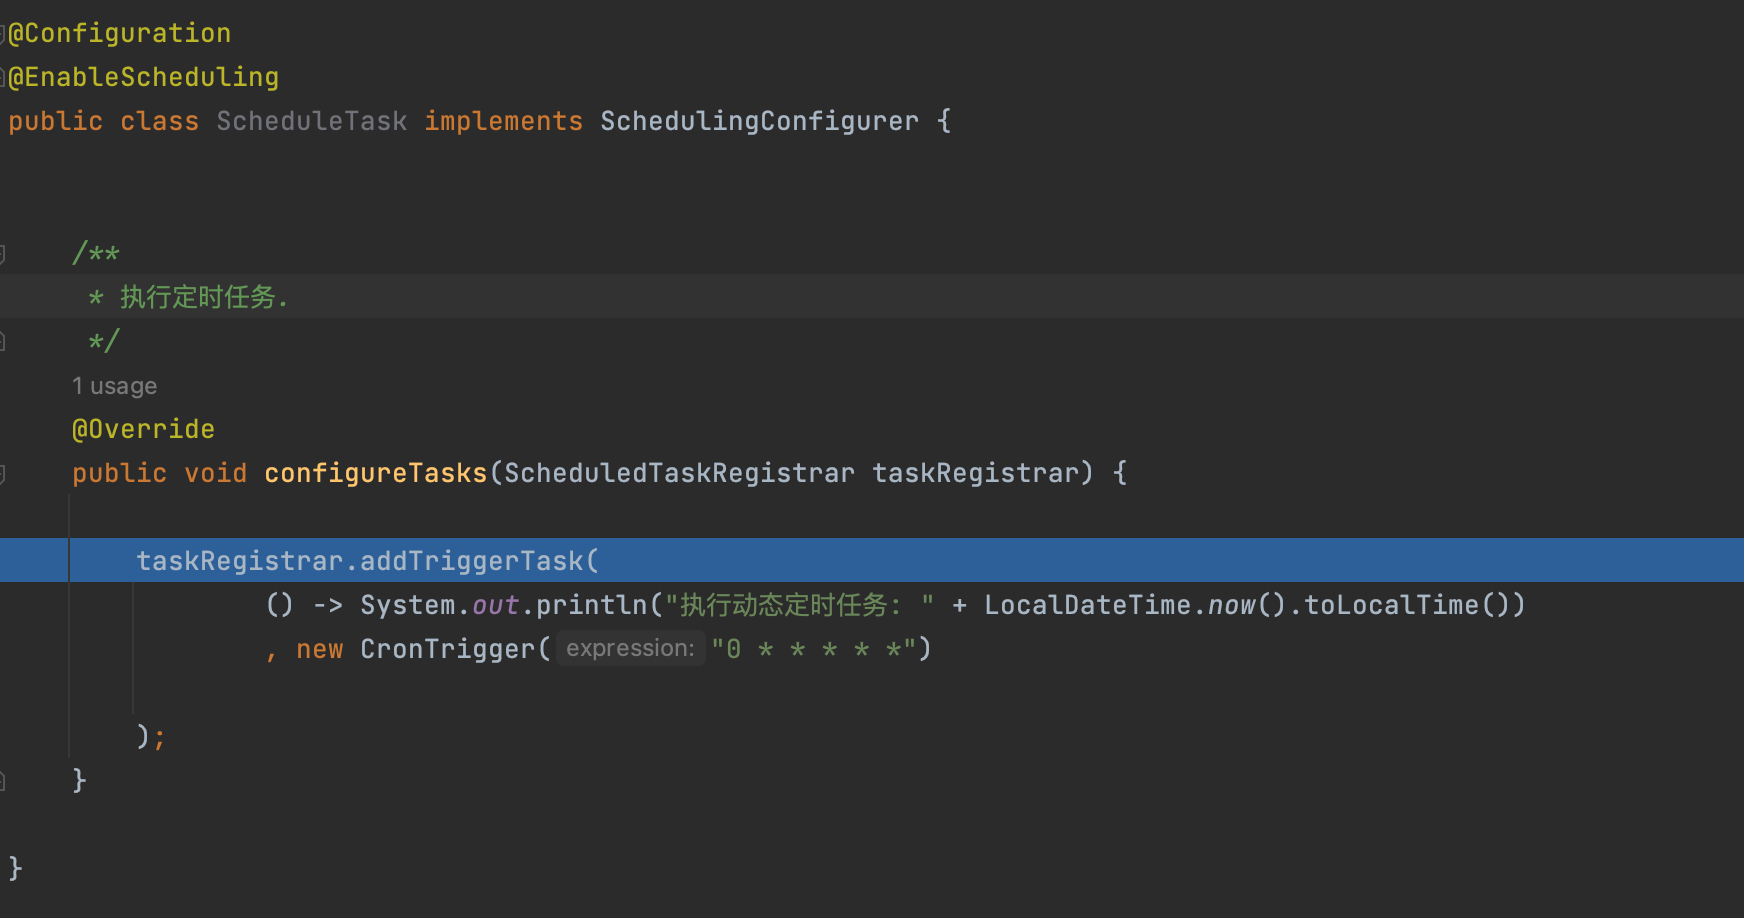Click the @EnableScheduling annotation
The width and height of the screenshot is (1744, 918).
pos(144,77)
